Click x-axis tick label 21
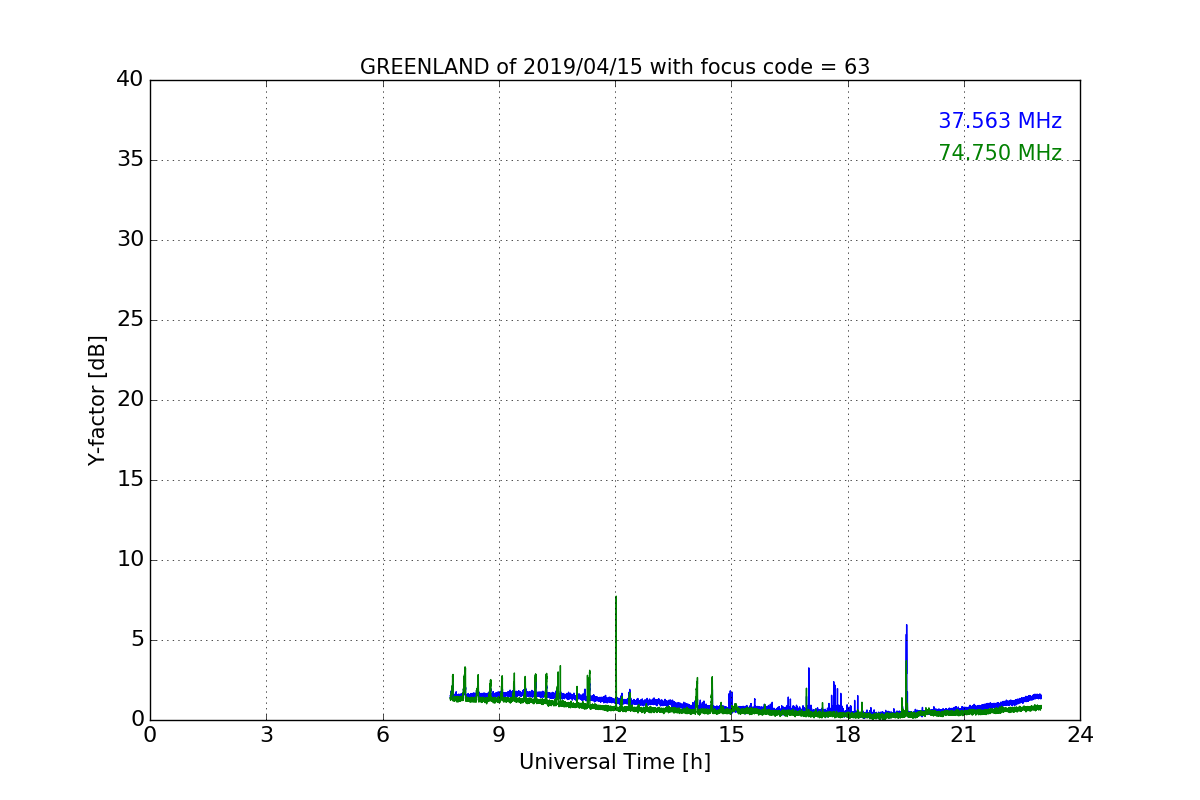This screenshot has width=1200, height=800. (x=964, y=735)
